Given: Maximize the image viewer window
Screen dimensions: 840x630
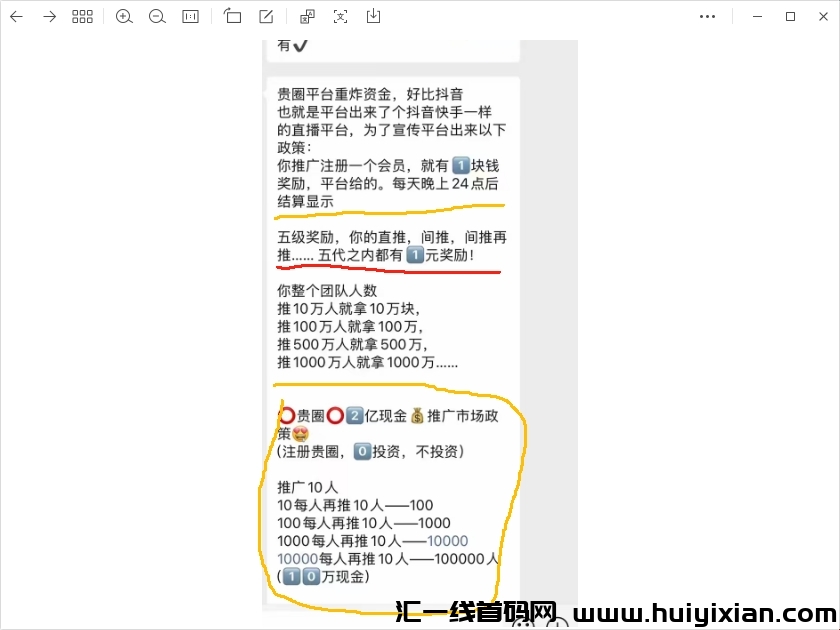Looking at the screenshot, I should tap(789, 17).
